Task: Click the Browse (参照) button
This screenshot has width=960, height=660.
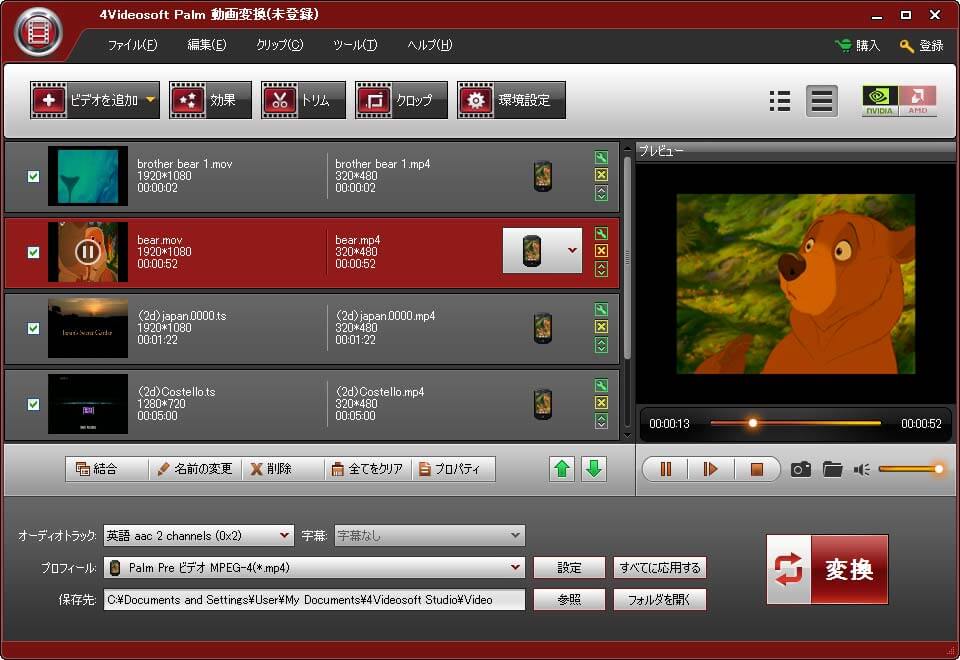Action: pyautogui.click(x=569, y=599)
